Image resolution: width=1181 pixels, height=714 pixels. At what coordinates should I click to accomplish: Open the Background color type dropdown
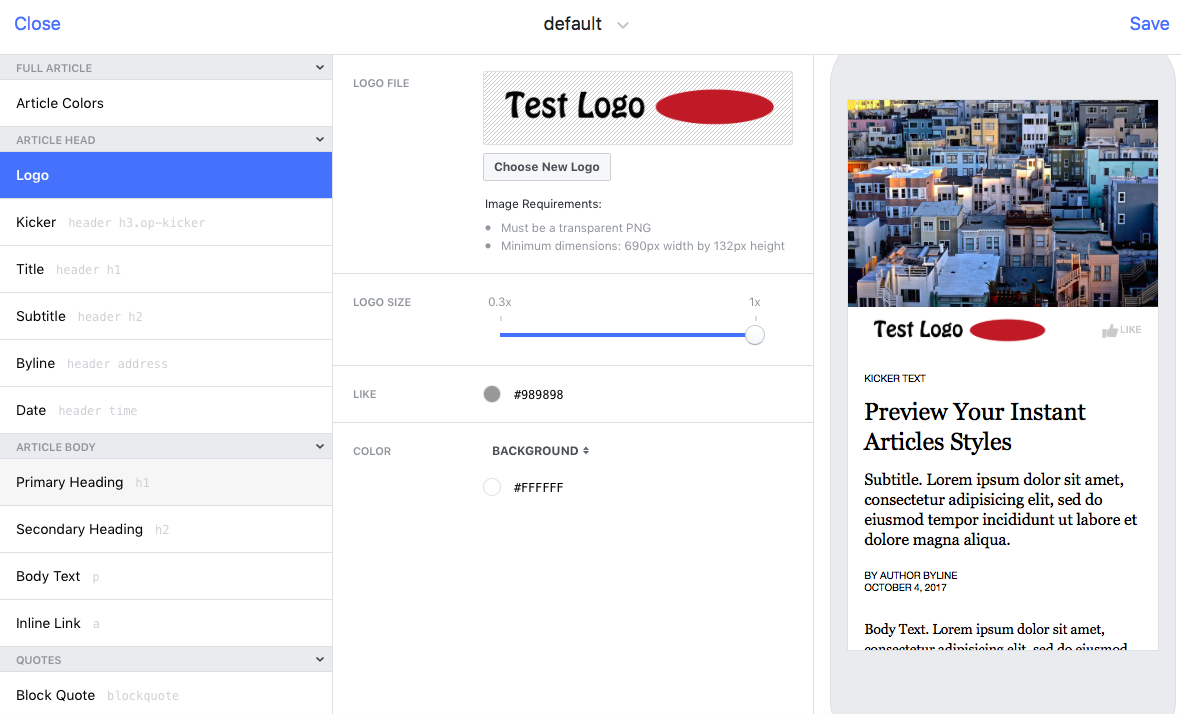coord(540,451)
